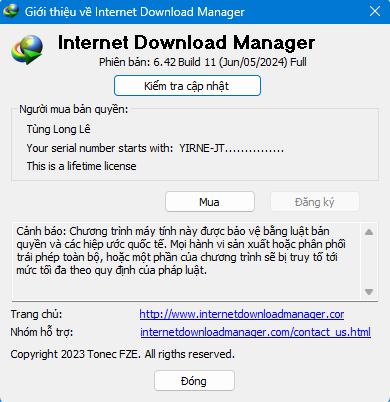Close the About window with X
Screen dimensions: 390x402
(x=375, y=11)
